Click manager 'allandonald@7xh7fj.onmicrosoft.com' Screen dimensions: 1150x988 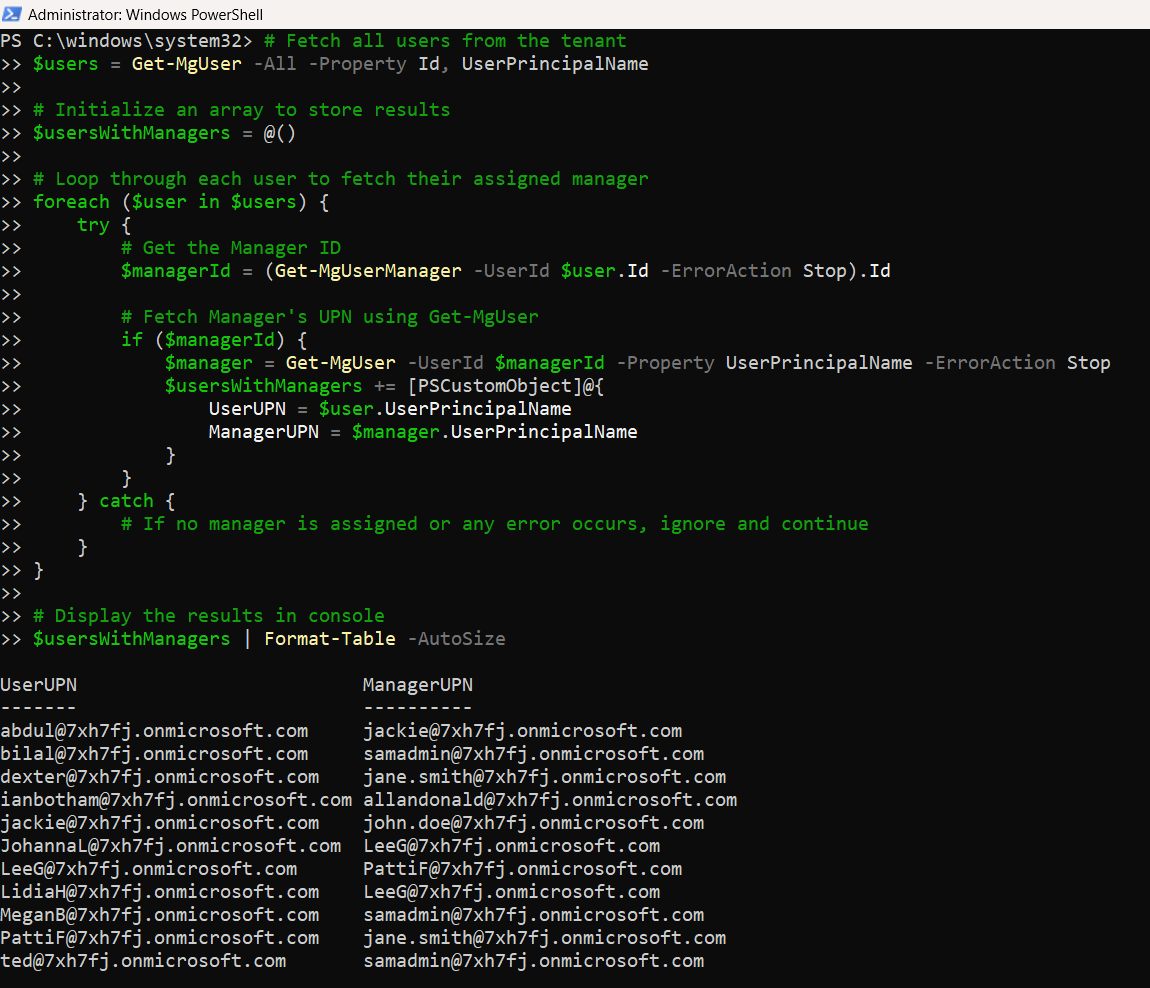point(550,800)
